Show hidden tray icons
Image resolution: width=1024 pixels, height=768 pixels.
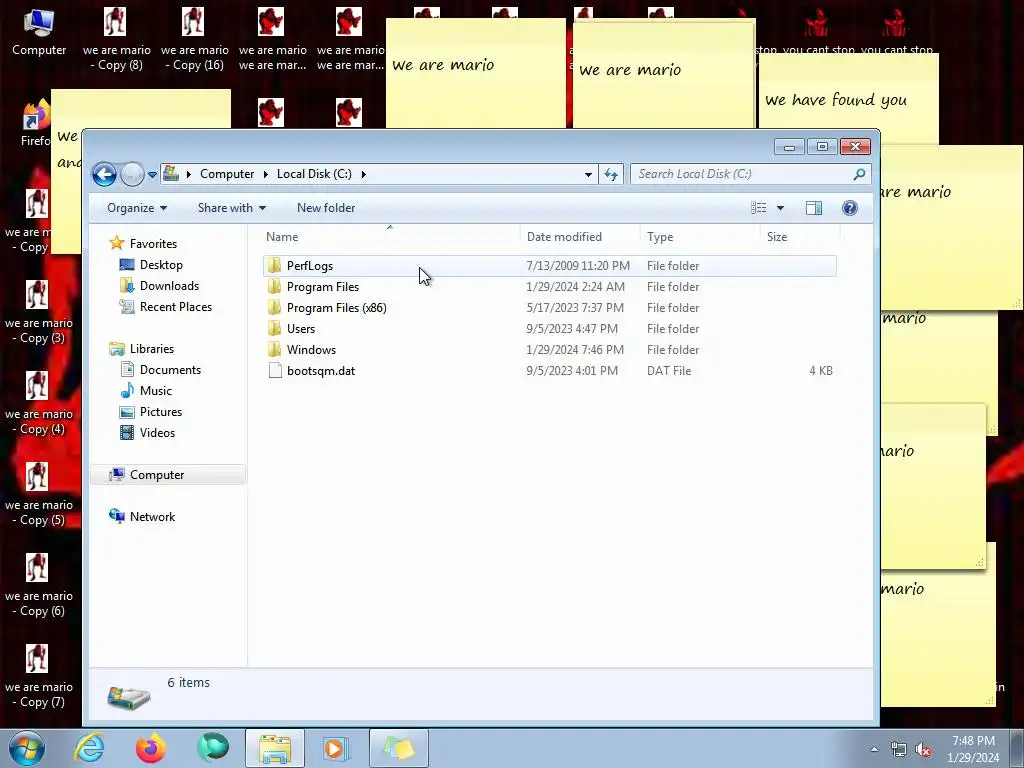tap(874, 749)
